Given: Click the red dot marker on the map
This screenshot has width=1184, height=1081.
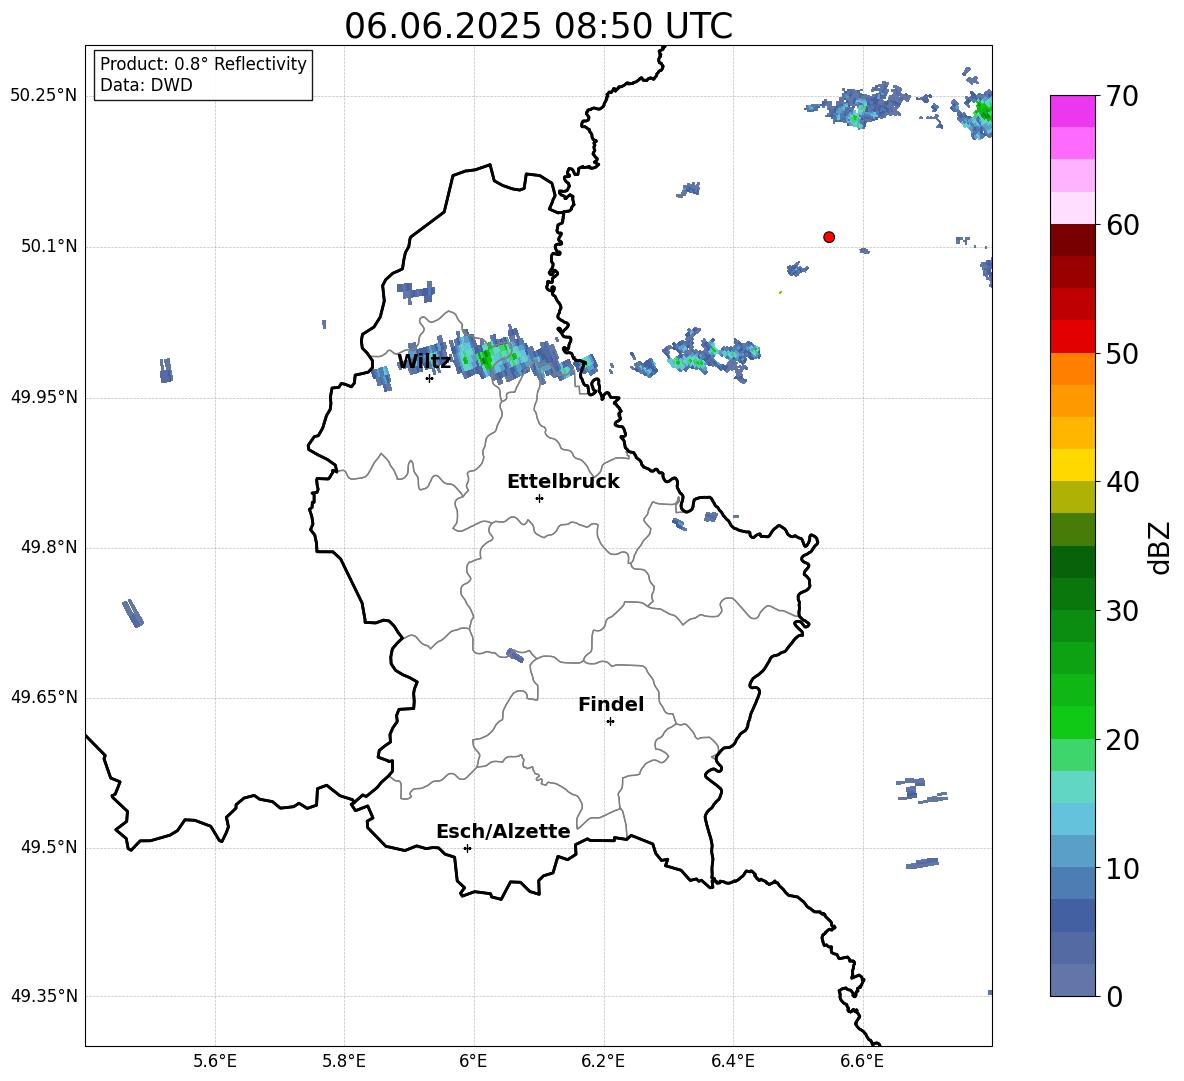Looking at the screenshot, I should pyautogui.click(x=829, y=237).
